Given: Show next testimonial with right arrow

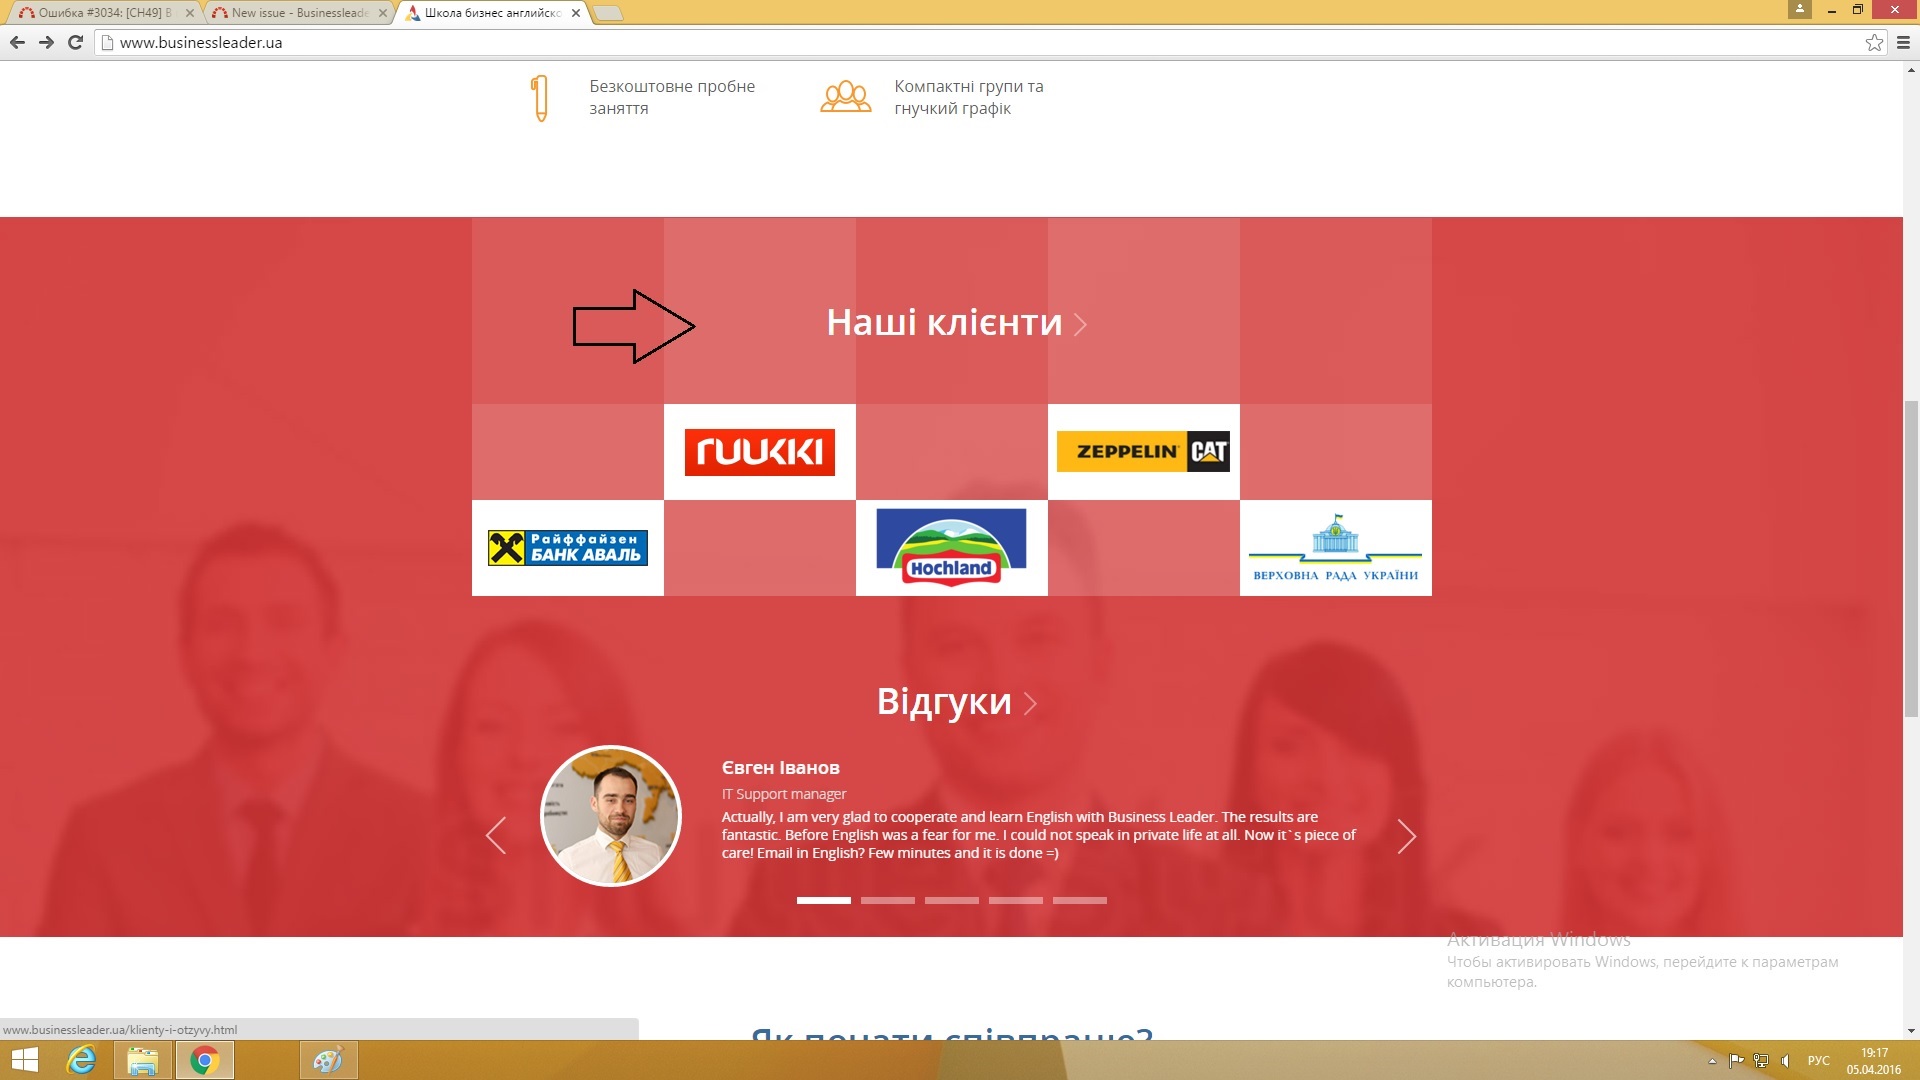Looking at the screenshot, I should tap(1406, 836).
